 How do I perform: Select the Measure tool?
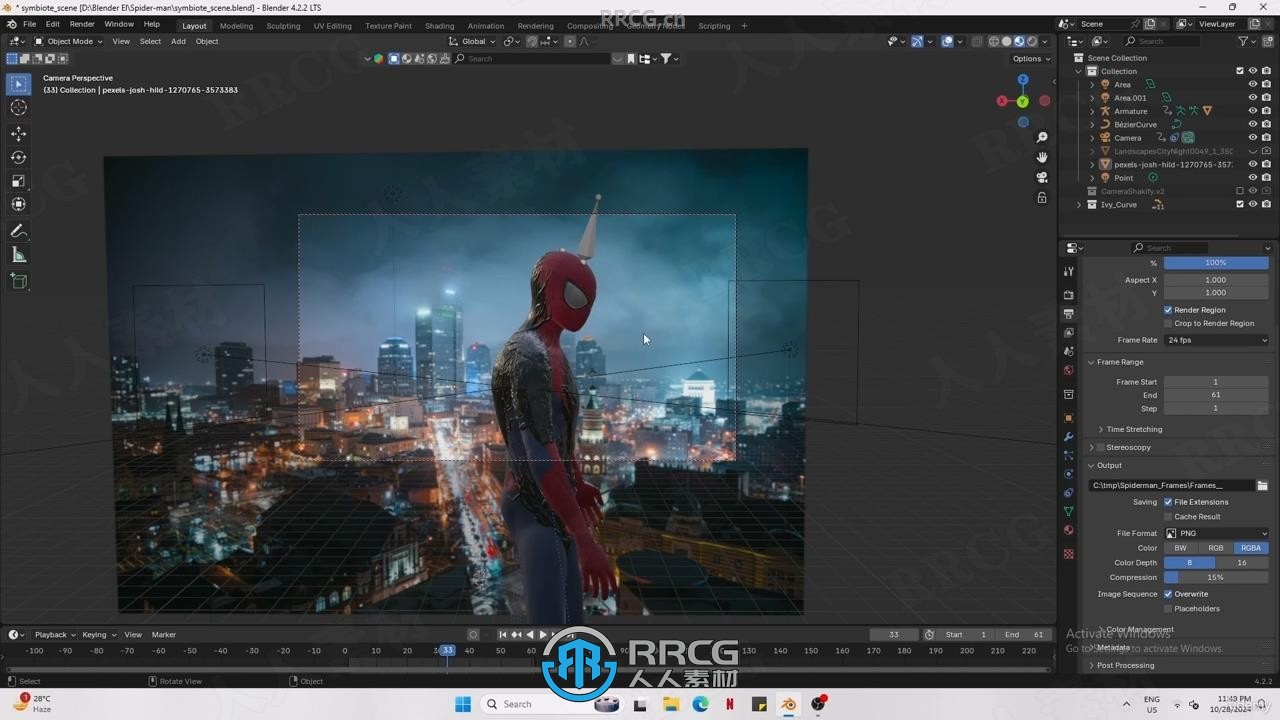point(19,255)
